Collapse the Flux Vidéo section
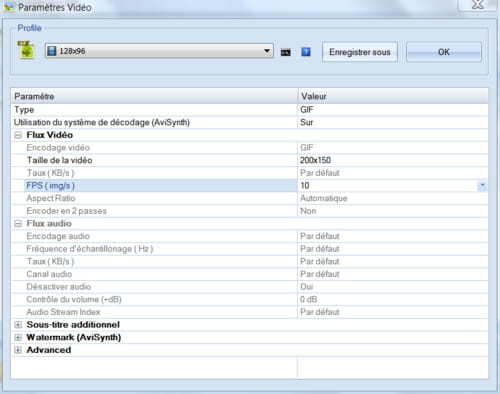Screen dimensions: 500x394 (x=18, y=135)
